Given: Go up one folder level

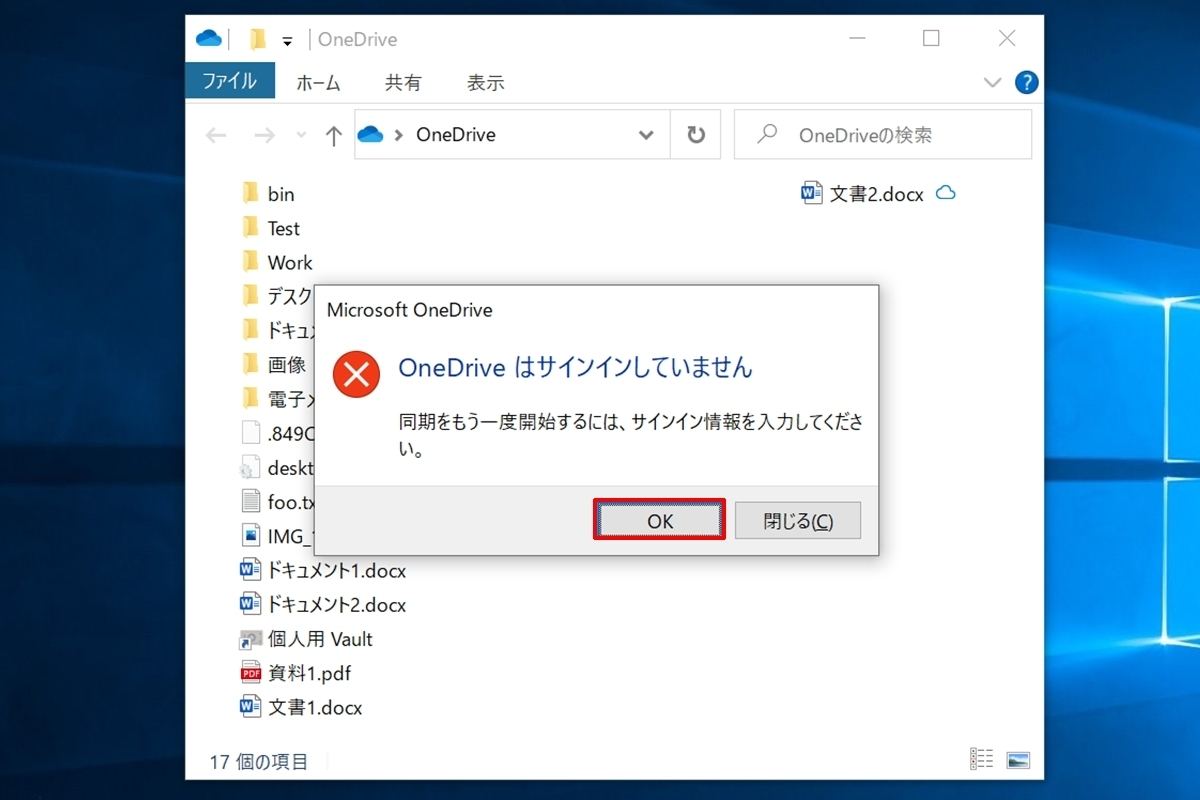Looking at the screenshot, I should pos(334,135).
